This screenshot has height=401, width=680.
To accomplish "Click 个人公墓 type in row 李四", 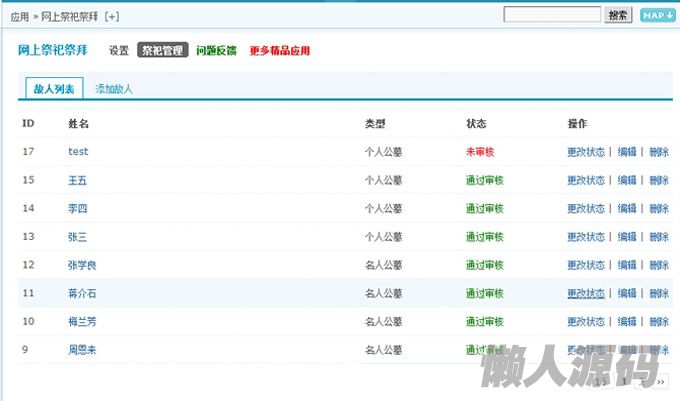I will [x=383, y=209].
